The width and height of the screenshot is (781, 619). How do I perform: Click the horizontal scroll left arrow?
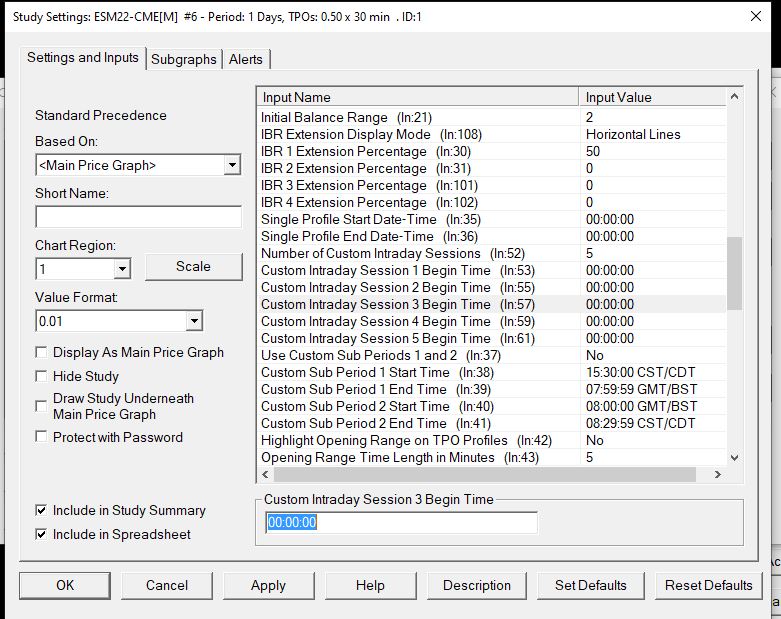[x=265, y=475]
